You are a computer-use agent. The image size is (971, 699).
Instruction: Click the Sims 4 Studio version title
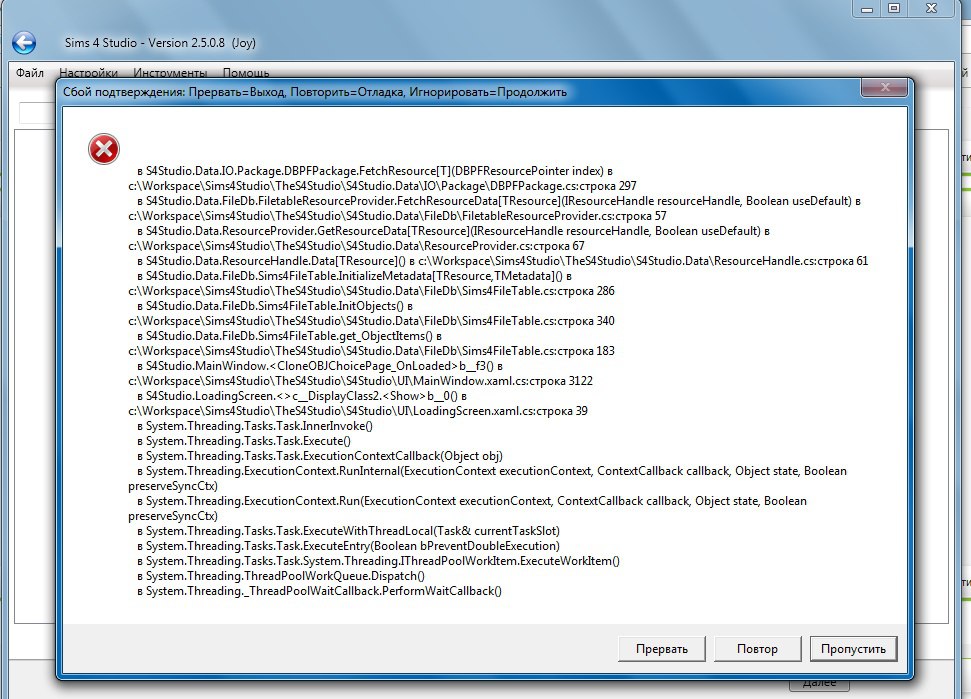[x=160, y=43]
